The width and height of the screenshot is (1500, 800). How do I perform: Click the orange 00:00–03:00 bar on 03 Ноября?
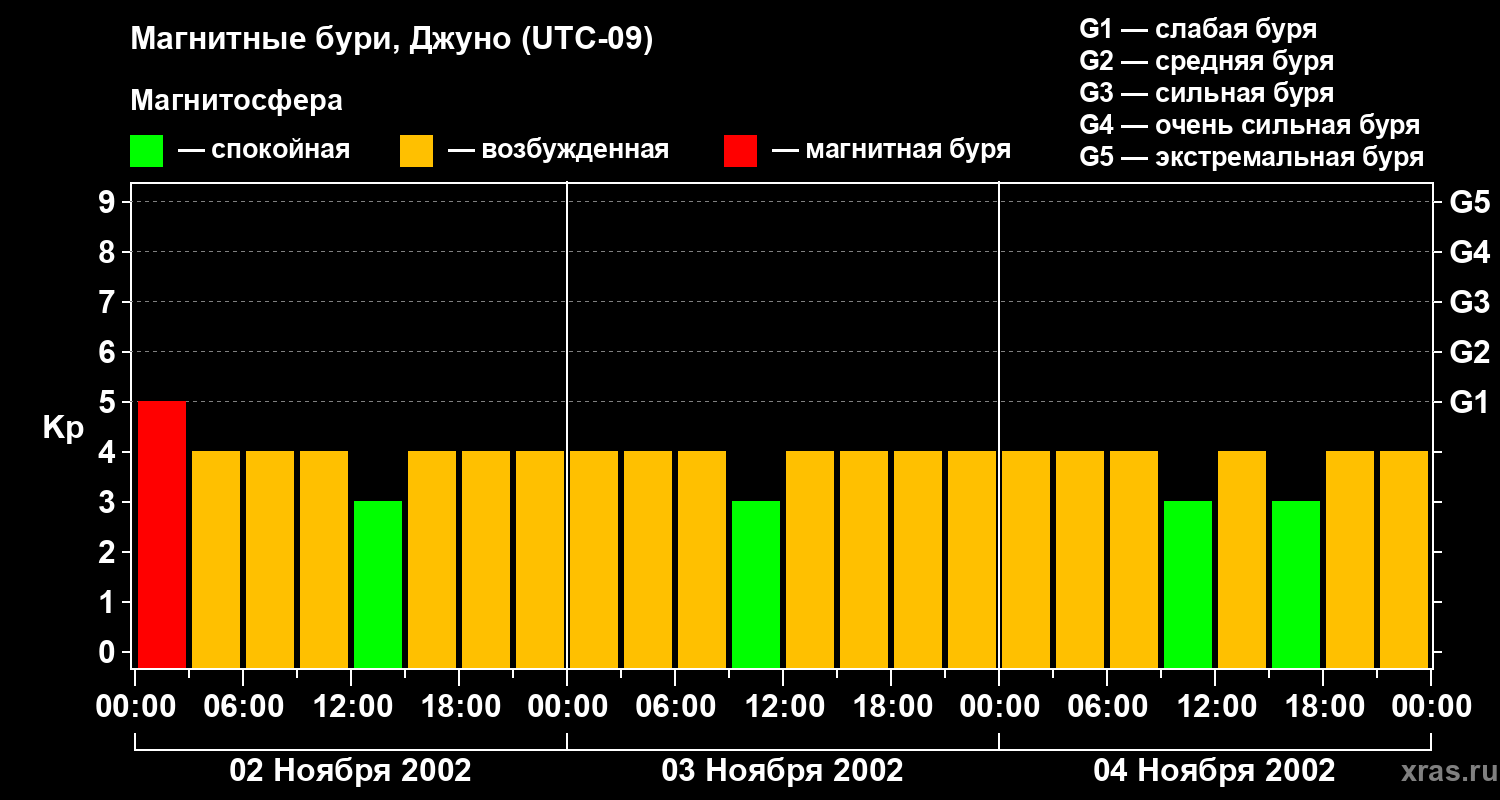click(x=594, y=559)
